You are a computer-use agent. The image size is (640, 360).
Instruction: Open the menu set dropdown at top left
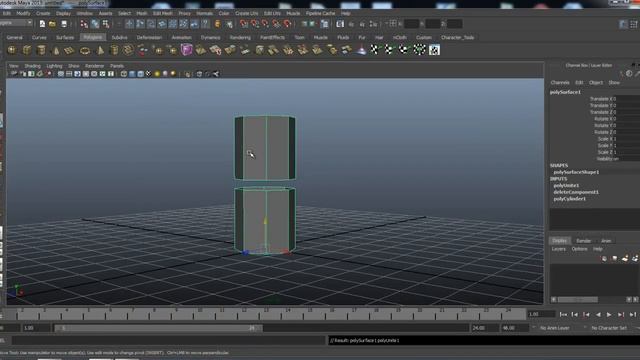pos(16,23)
